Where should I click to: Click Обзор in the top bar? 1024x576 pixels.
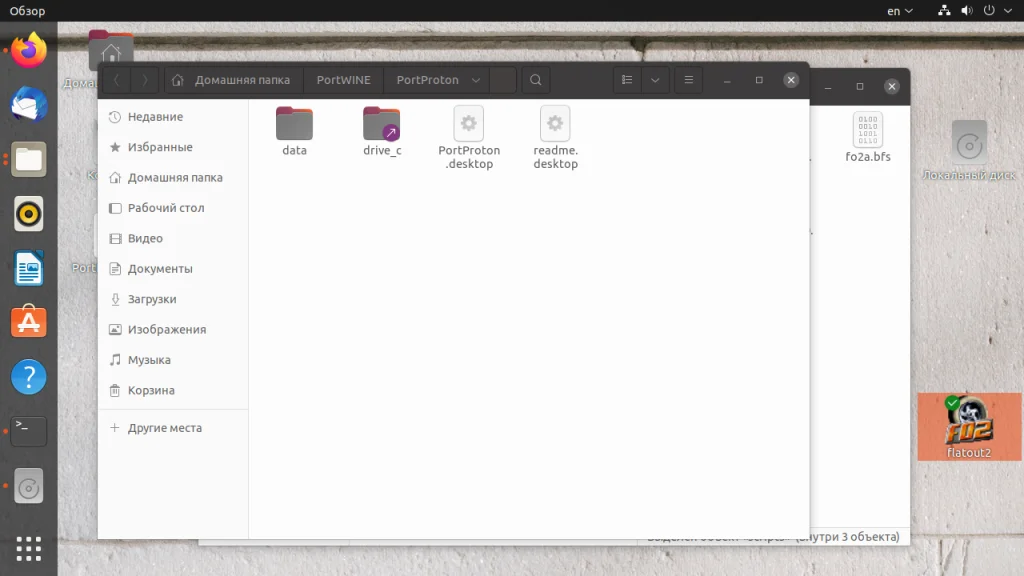pyautogui.click(x=26, y=10)
